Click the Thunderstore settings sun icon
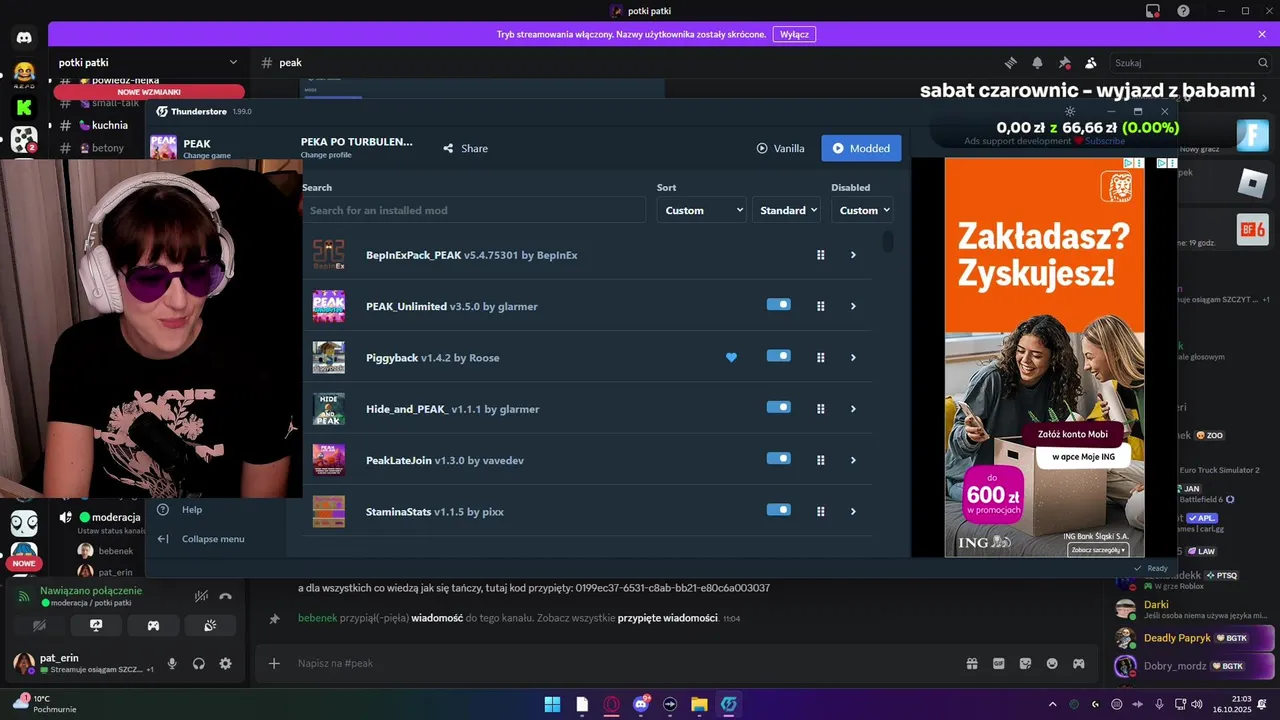This screenshot has height=720, width=1280. pos(1070,111)
